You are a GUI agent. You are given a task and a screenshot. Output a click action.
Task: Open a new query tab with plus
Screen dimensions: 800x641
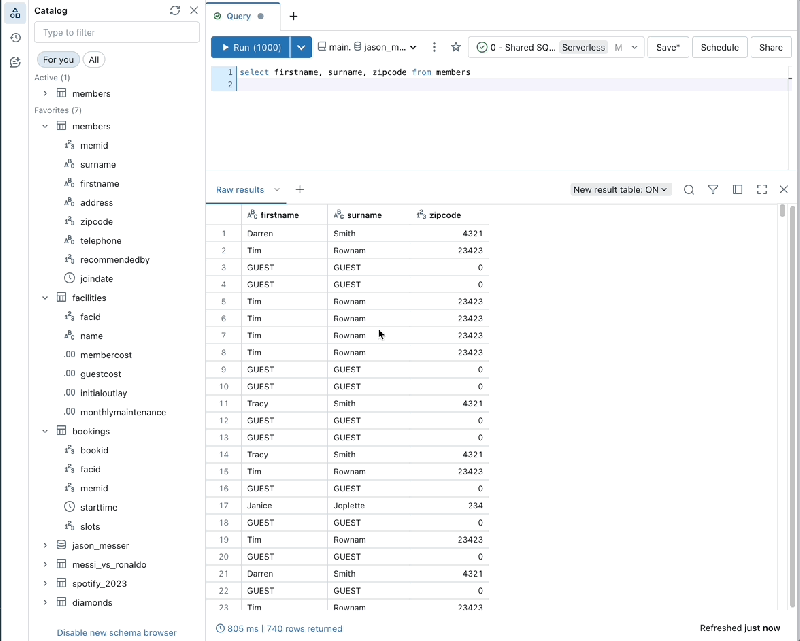pyautogui.click(x=292, y=16)
